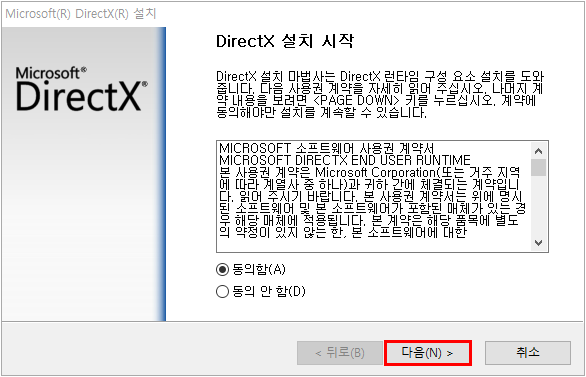Viewport: 586px width, 377px height.
Task: Click the license scrollbar up arrow
Action: [x=538, y=151]
